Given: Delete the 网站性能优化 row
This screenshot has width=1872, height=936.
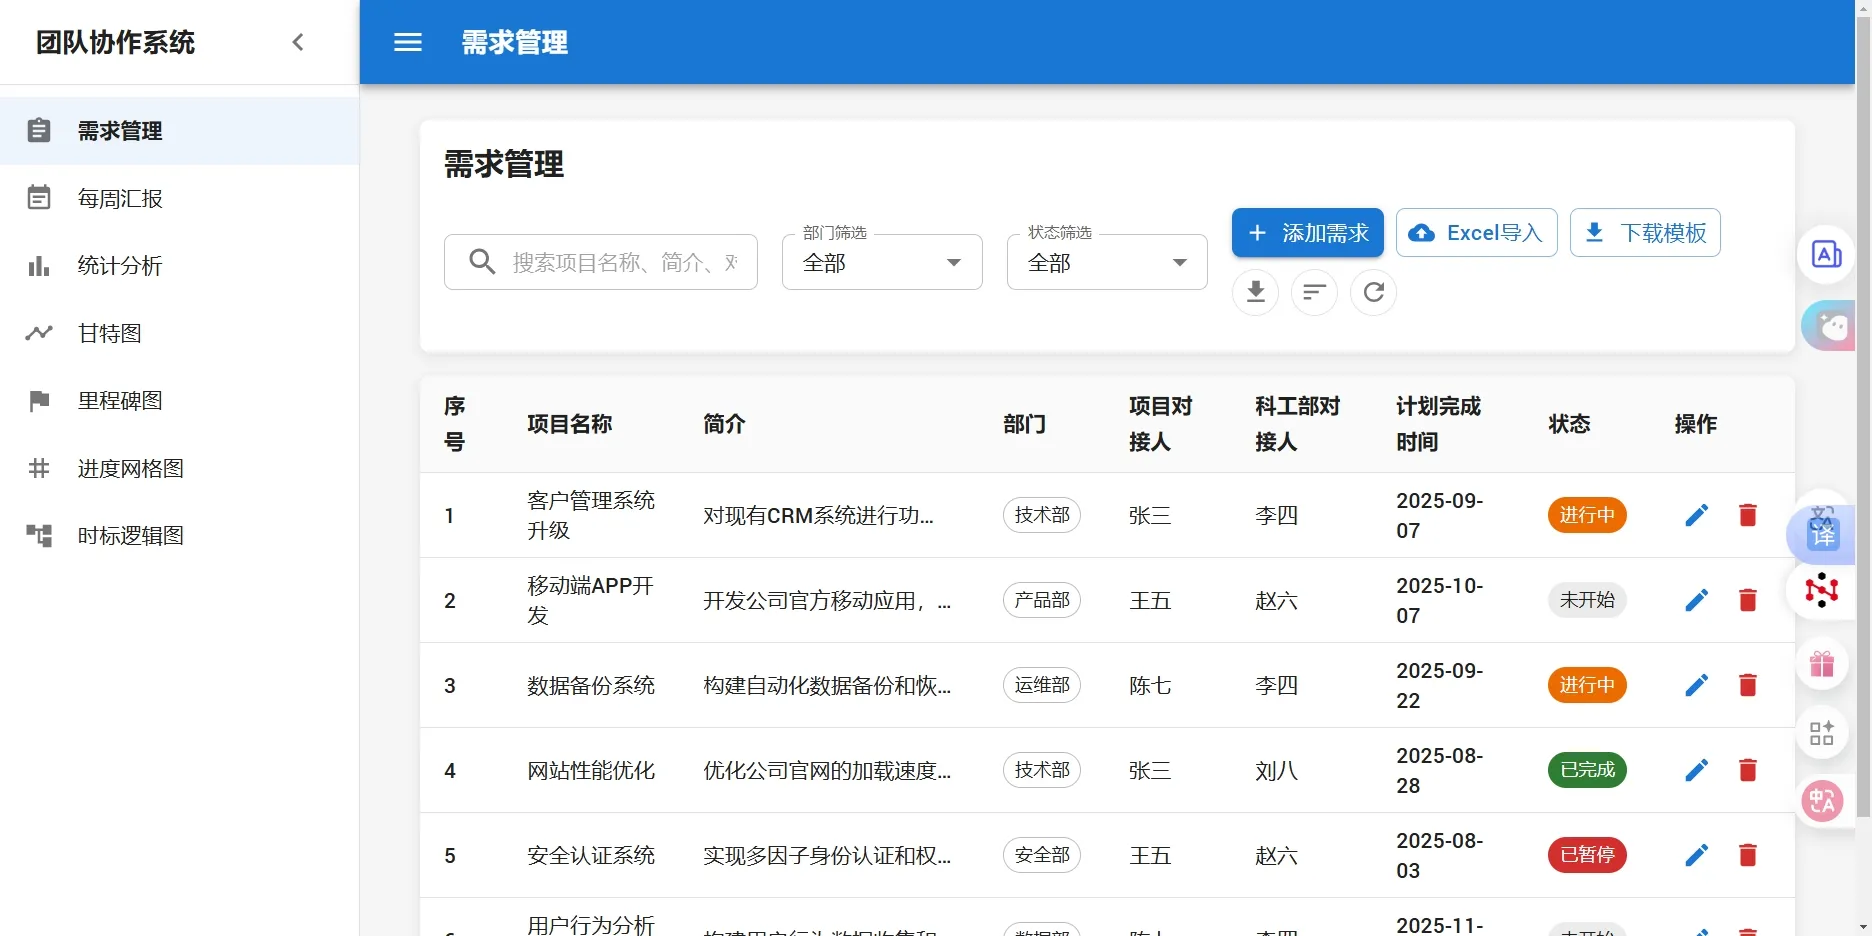Looking at the screenshot, I should [x=1747, y=770].
